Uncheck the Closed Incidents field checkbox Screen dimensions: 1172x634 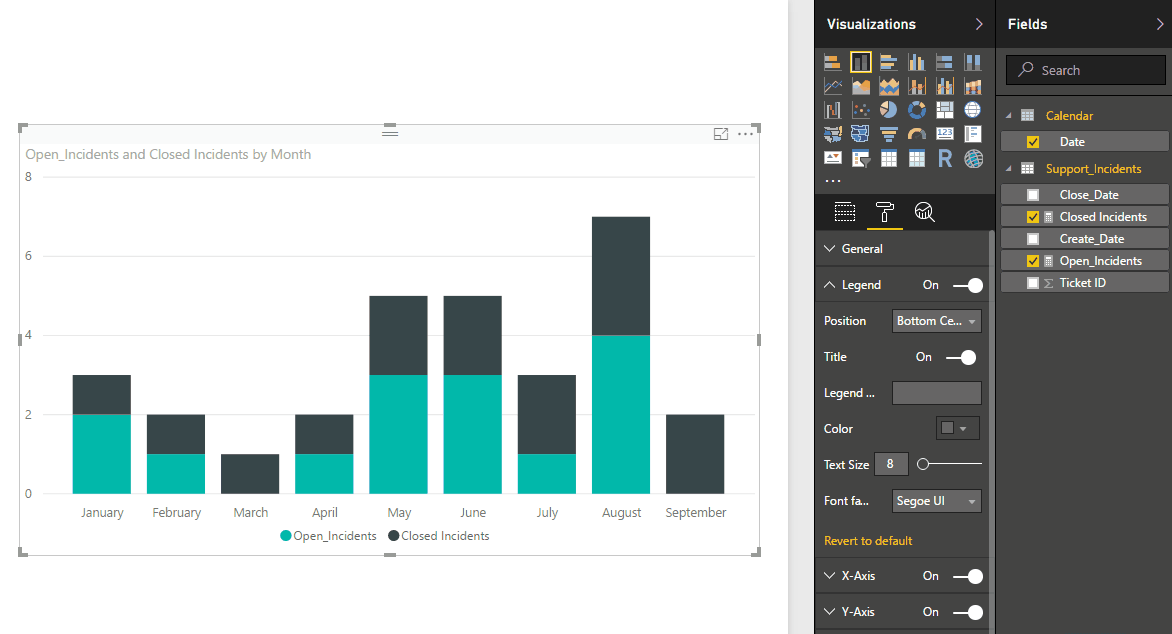point(1033,217)
